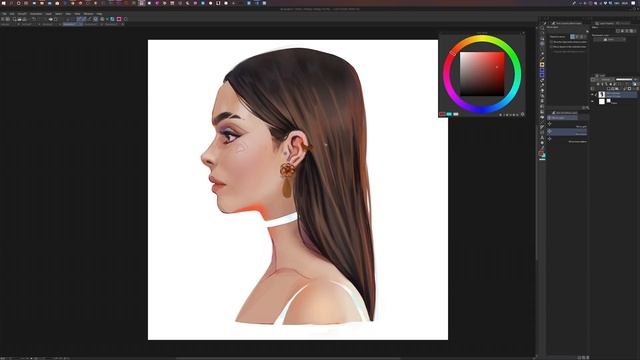Screen dimensions: 640x360
Task: Open the Edit menu
Action: tap(12, 14)
